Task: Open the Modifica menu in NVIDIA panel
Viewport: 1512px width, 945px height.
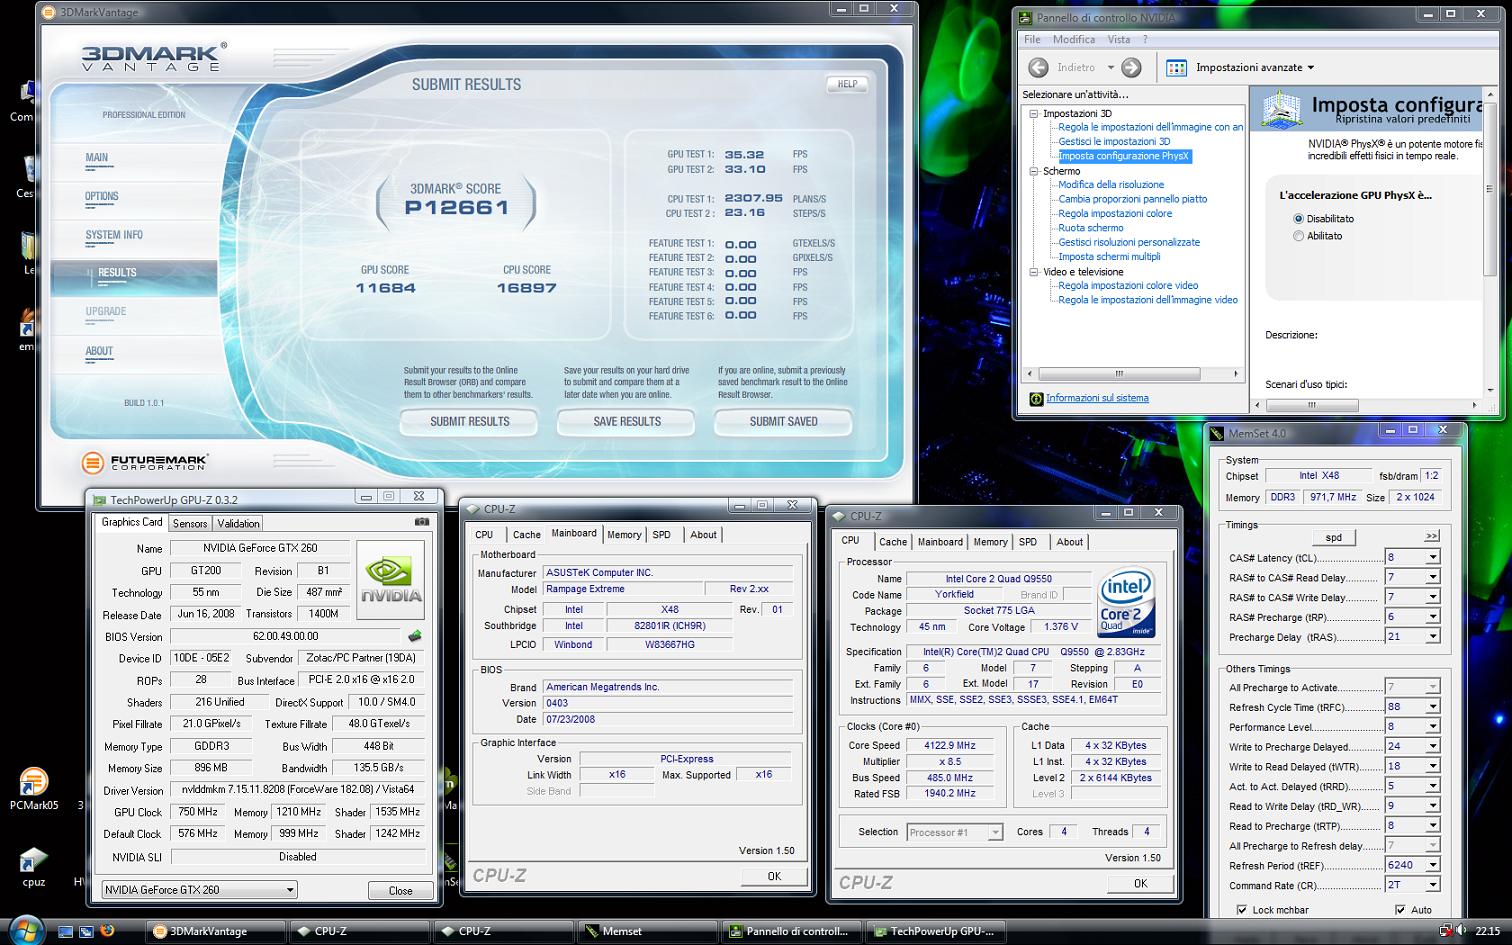Action: [1074, 39]
